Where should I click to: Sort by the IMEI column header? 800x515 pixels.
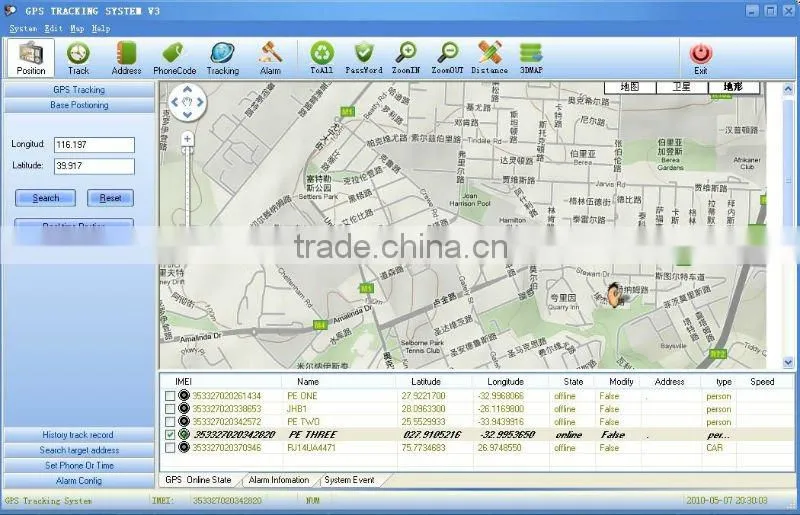183,381
